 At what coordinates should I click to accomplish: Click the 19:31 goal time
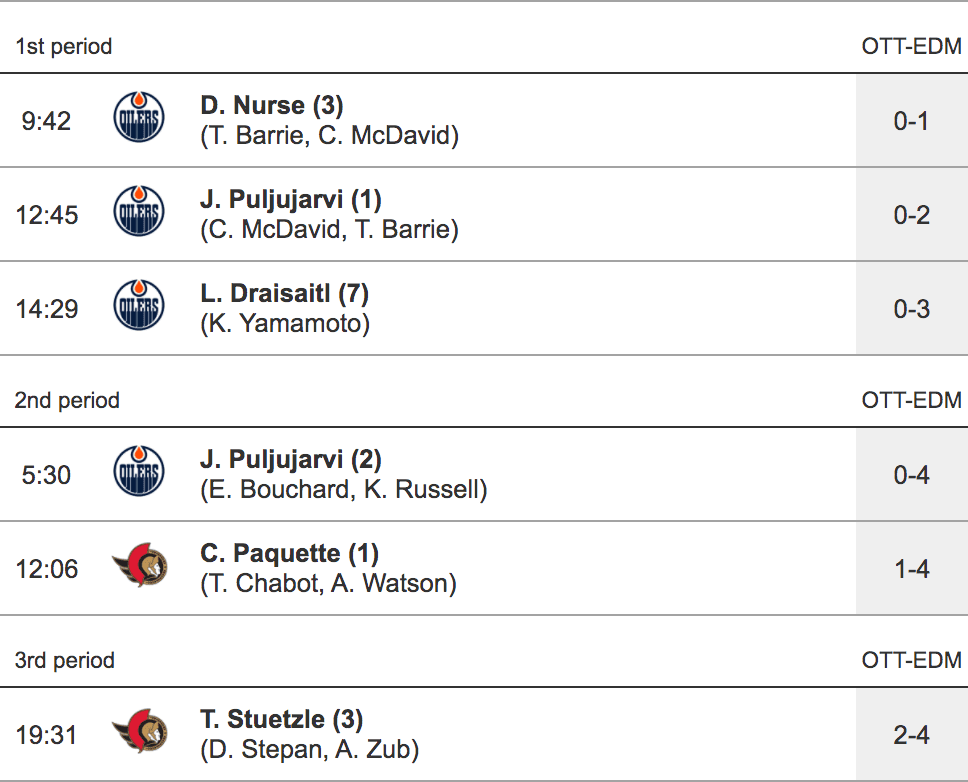[46, 735]
